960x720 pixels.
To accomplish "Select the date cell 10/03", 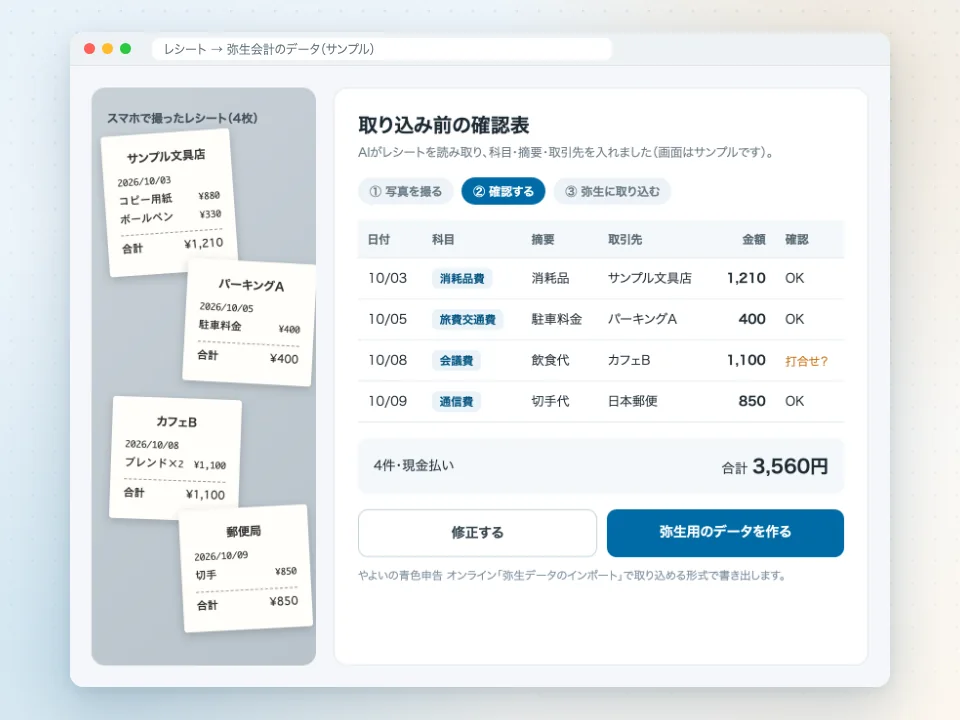I will 387,278.
